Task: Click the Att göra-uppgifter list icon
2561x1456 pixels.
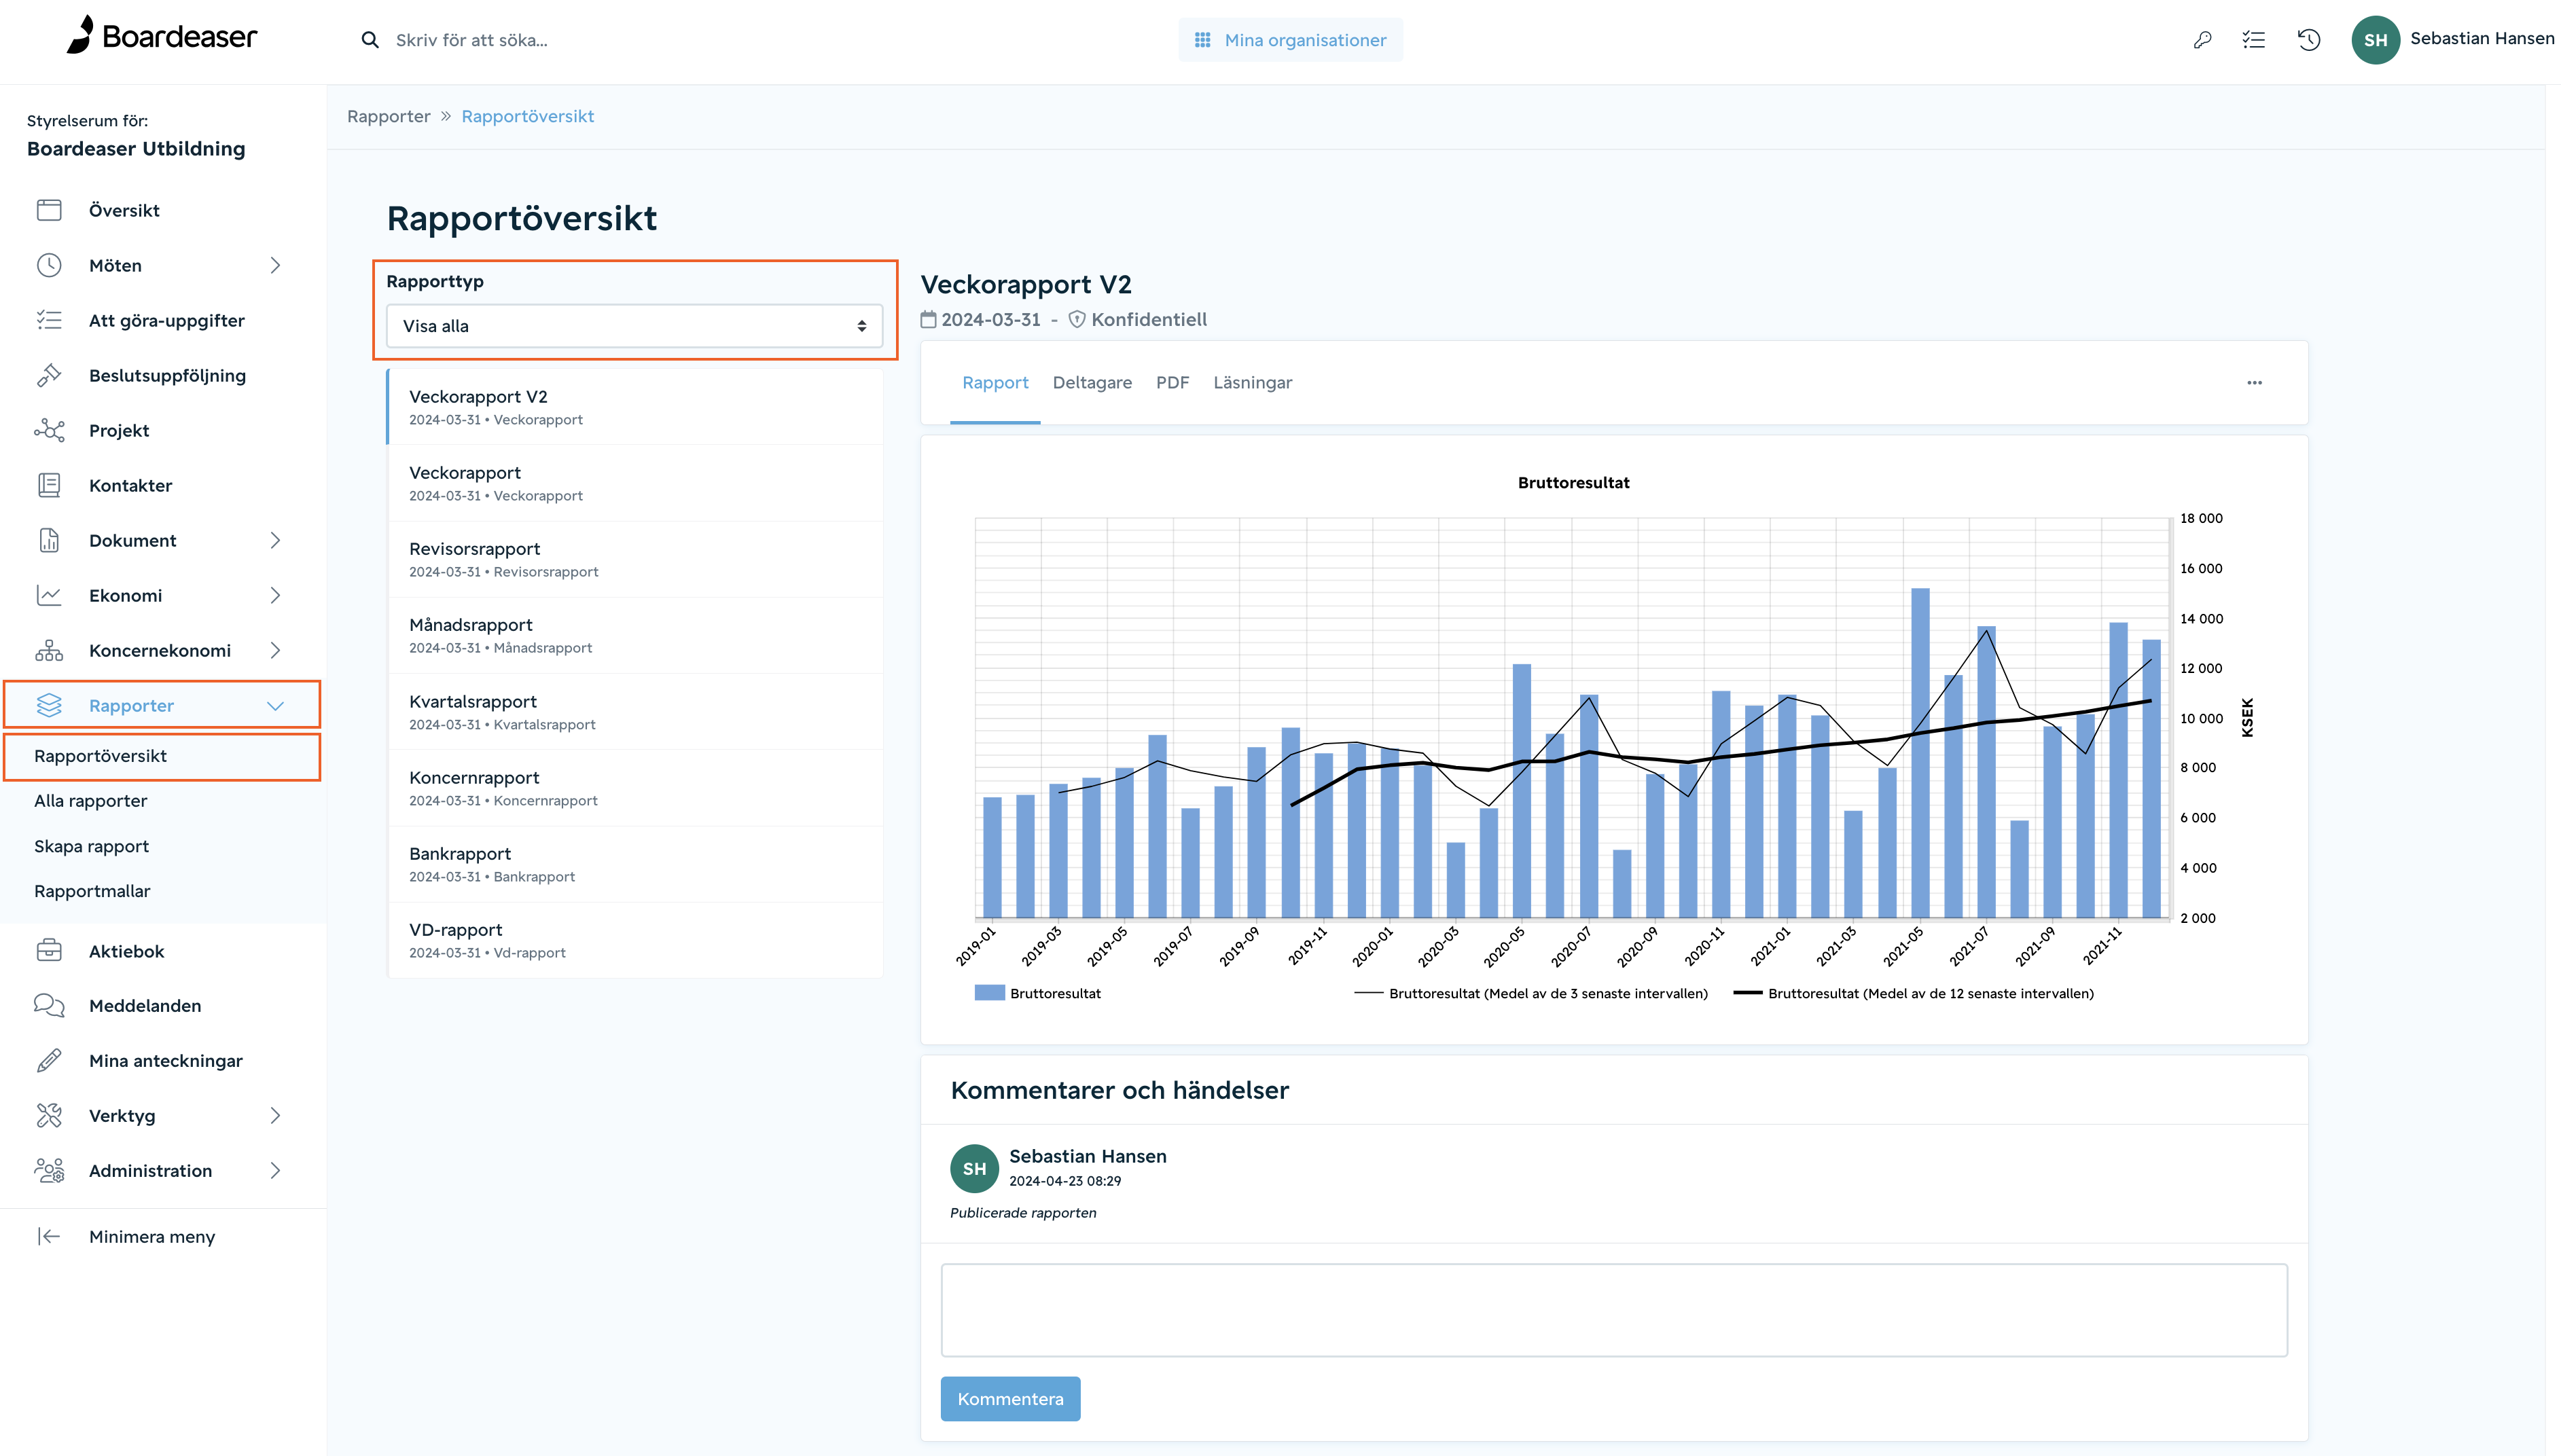Action: [49, 320]
